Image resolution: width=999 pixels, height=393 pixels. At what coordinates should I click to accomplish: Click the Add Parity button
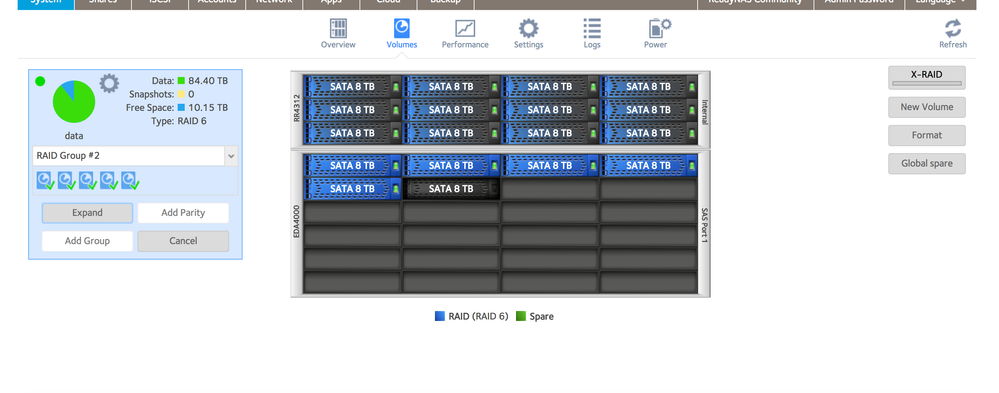pos(183,213)
